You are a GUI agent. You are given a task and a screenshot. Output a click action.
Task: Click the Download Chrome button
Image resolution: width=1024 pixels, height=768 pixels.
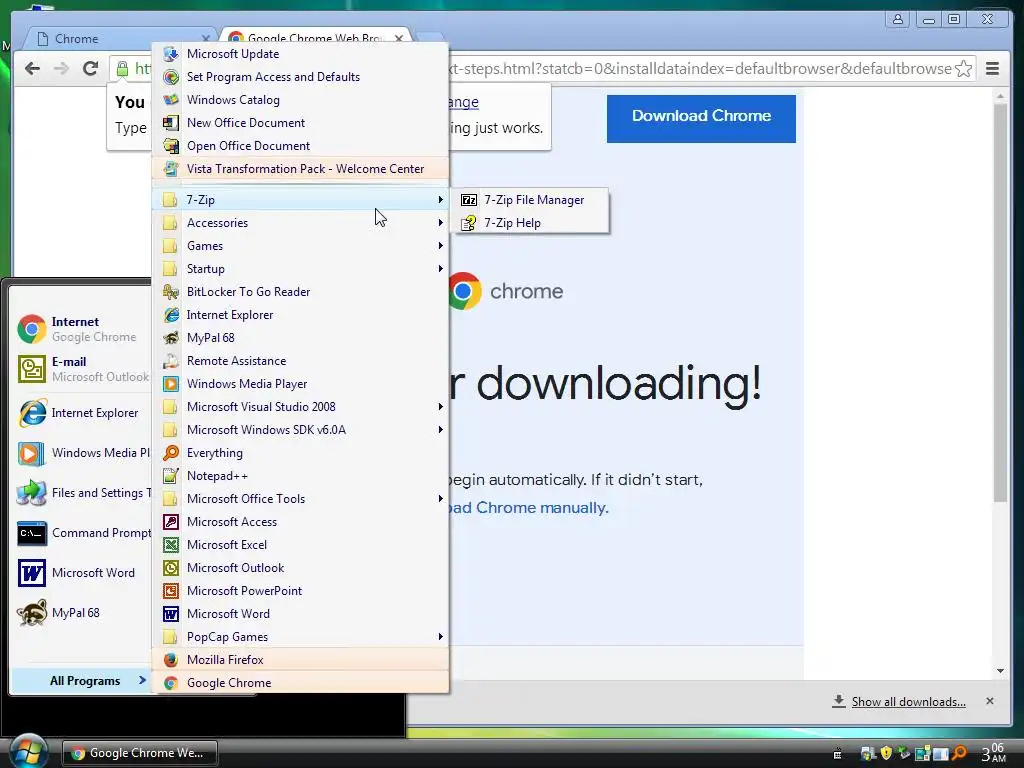point(701,118)
